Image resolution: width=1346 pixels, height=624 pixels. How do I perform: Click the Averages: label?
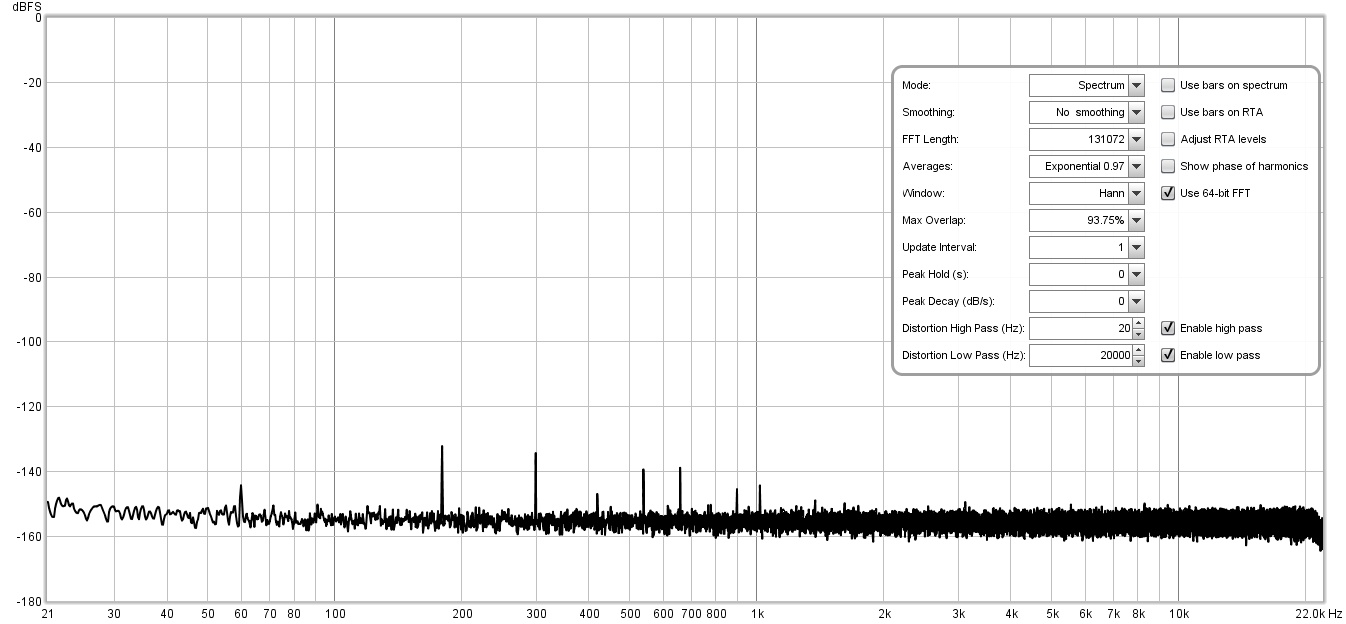click(x=927, y=167)
